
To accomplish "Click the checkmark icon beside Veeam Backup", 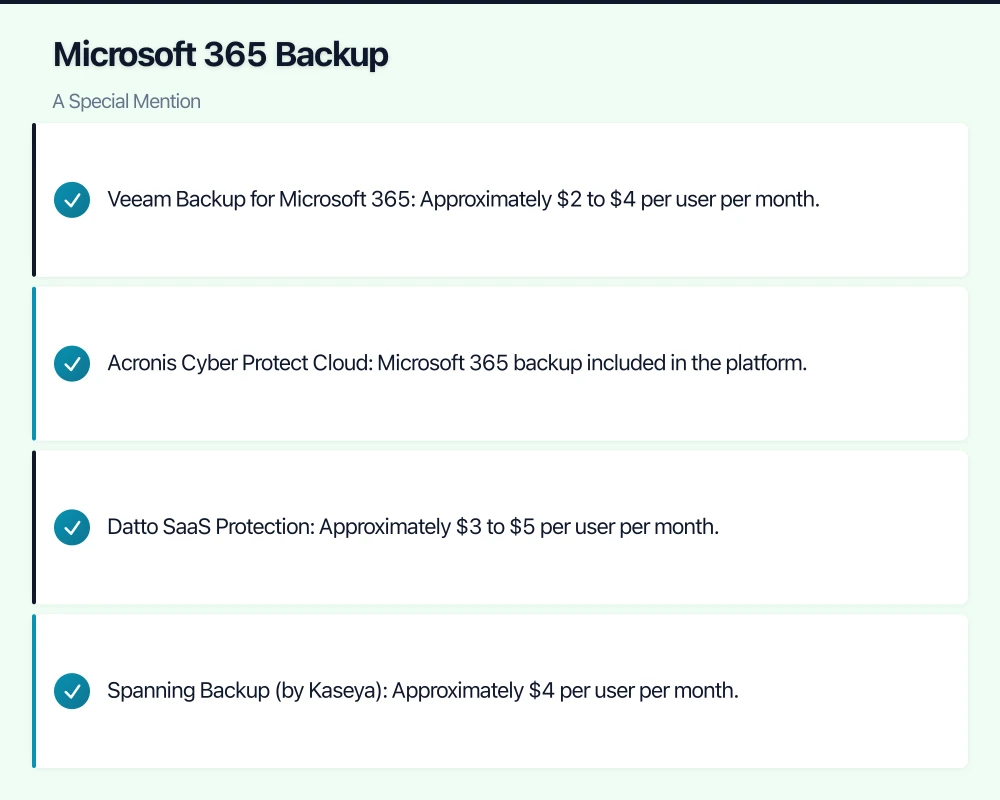I will (x=72, y=200).
